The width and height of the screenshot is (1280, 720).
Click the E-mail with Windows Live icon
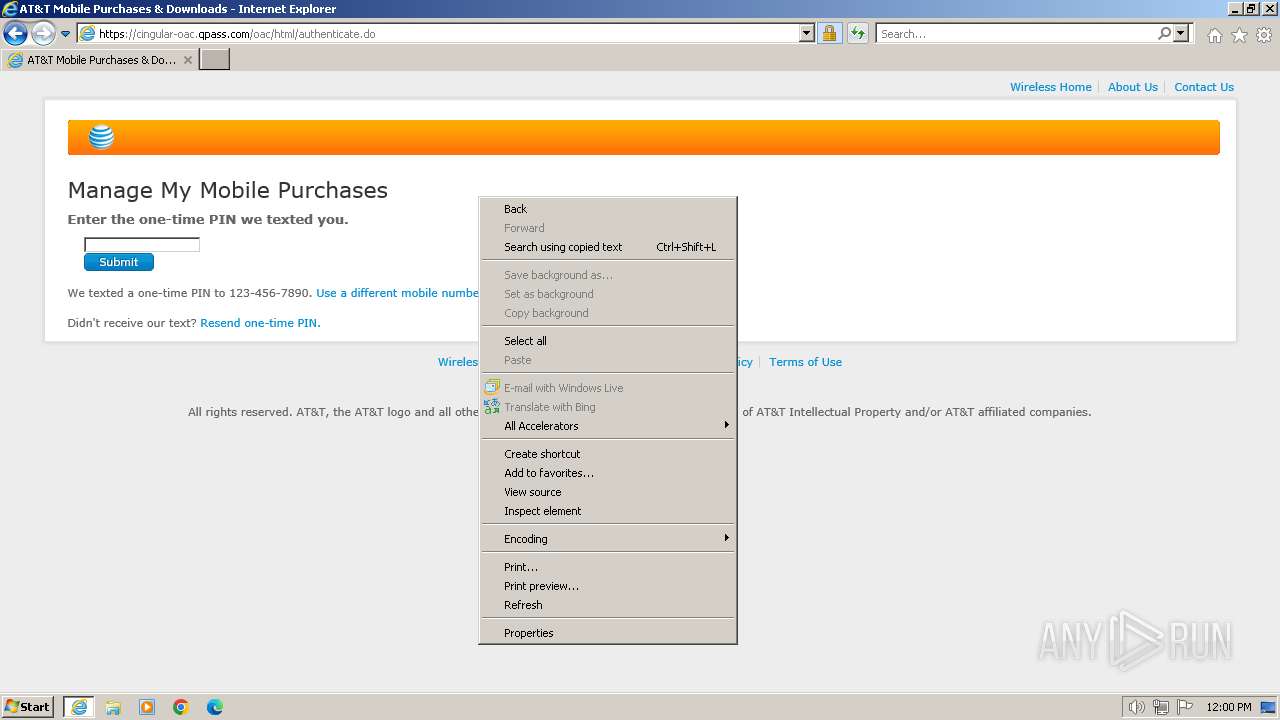(x=491, y=387)
